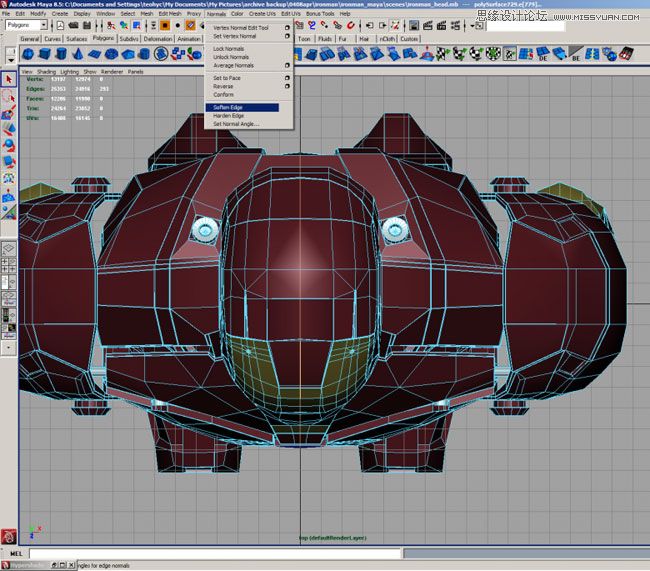This screenshot has width=650, height=571.
Task: Open Average Normals option box
Action: [x=287, y=66]
